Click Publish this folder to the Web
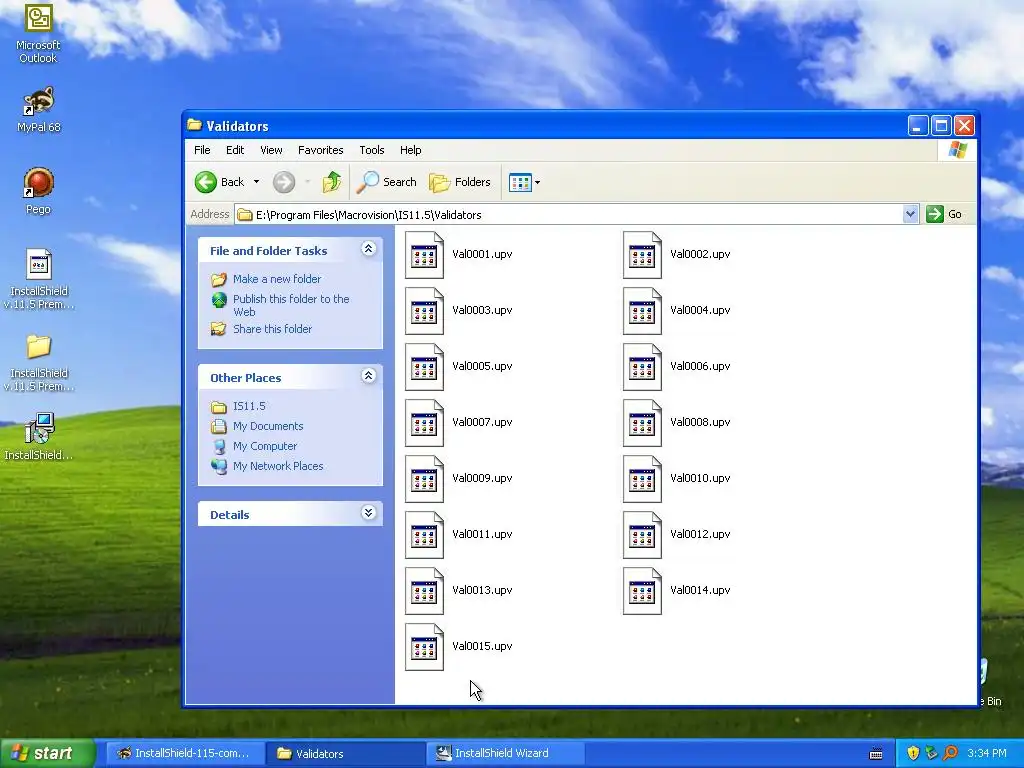The width and height of the screenshot is (1024, 768). (x=291, y=305)
